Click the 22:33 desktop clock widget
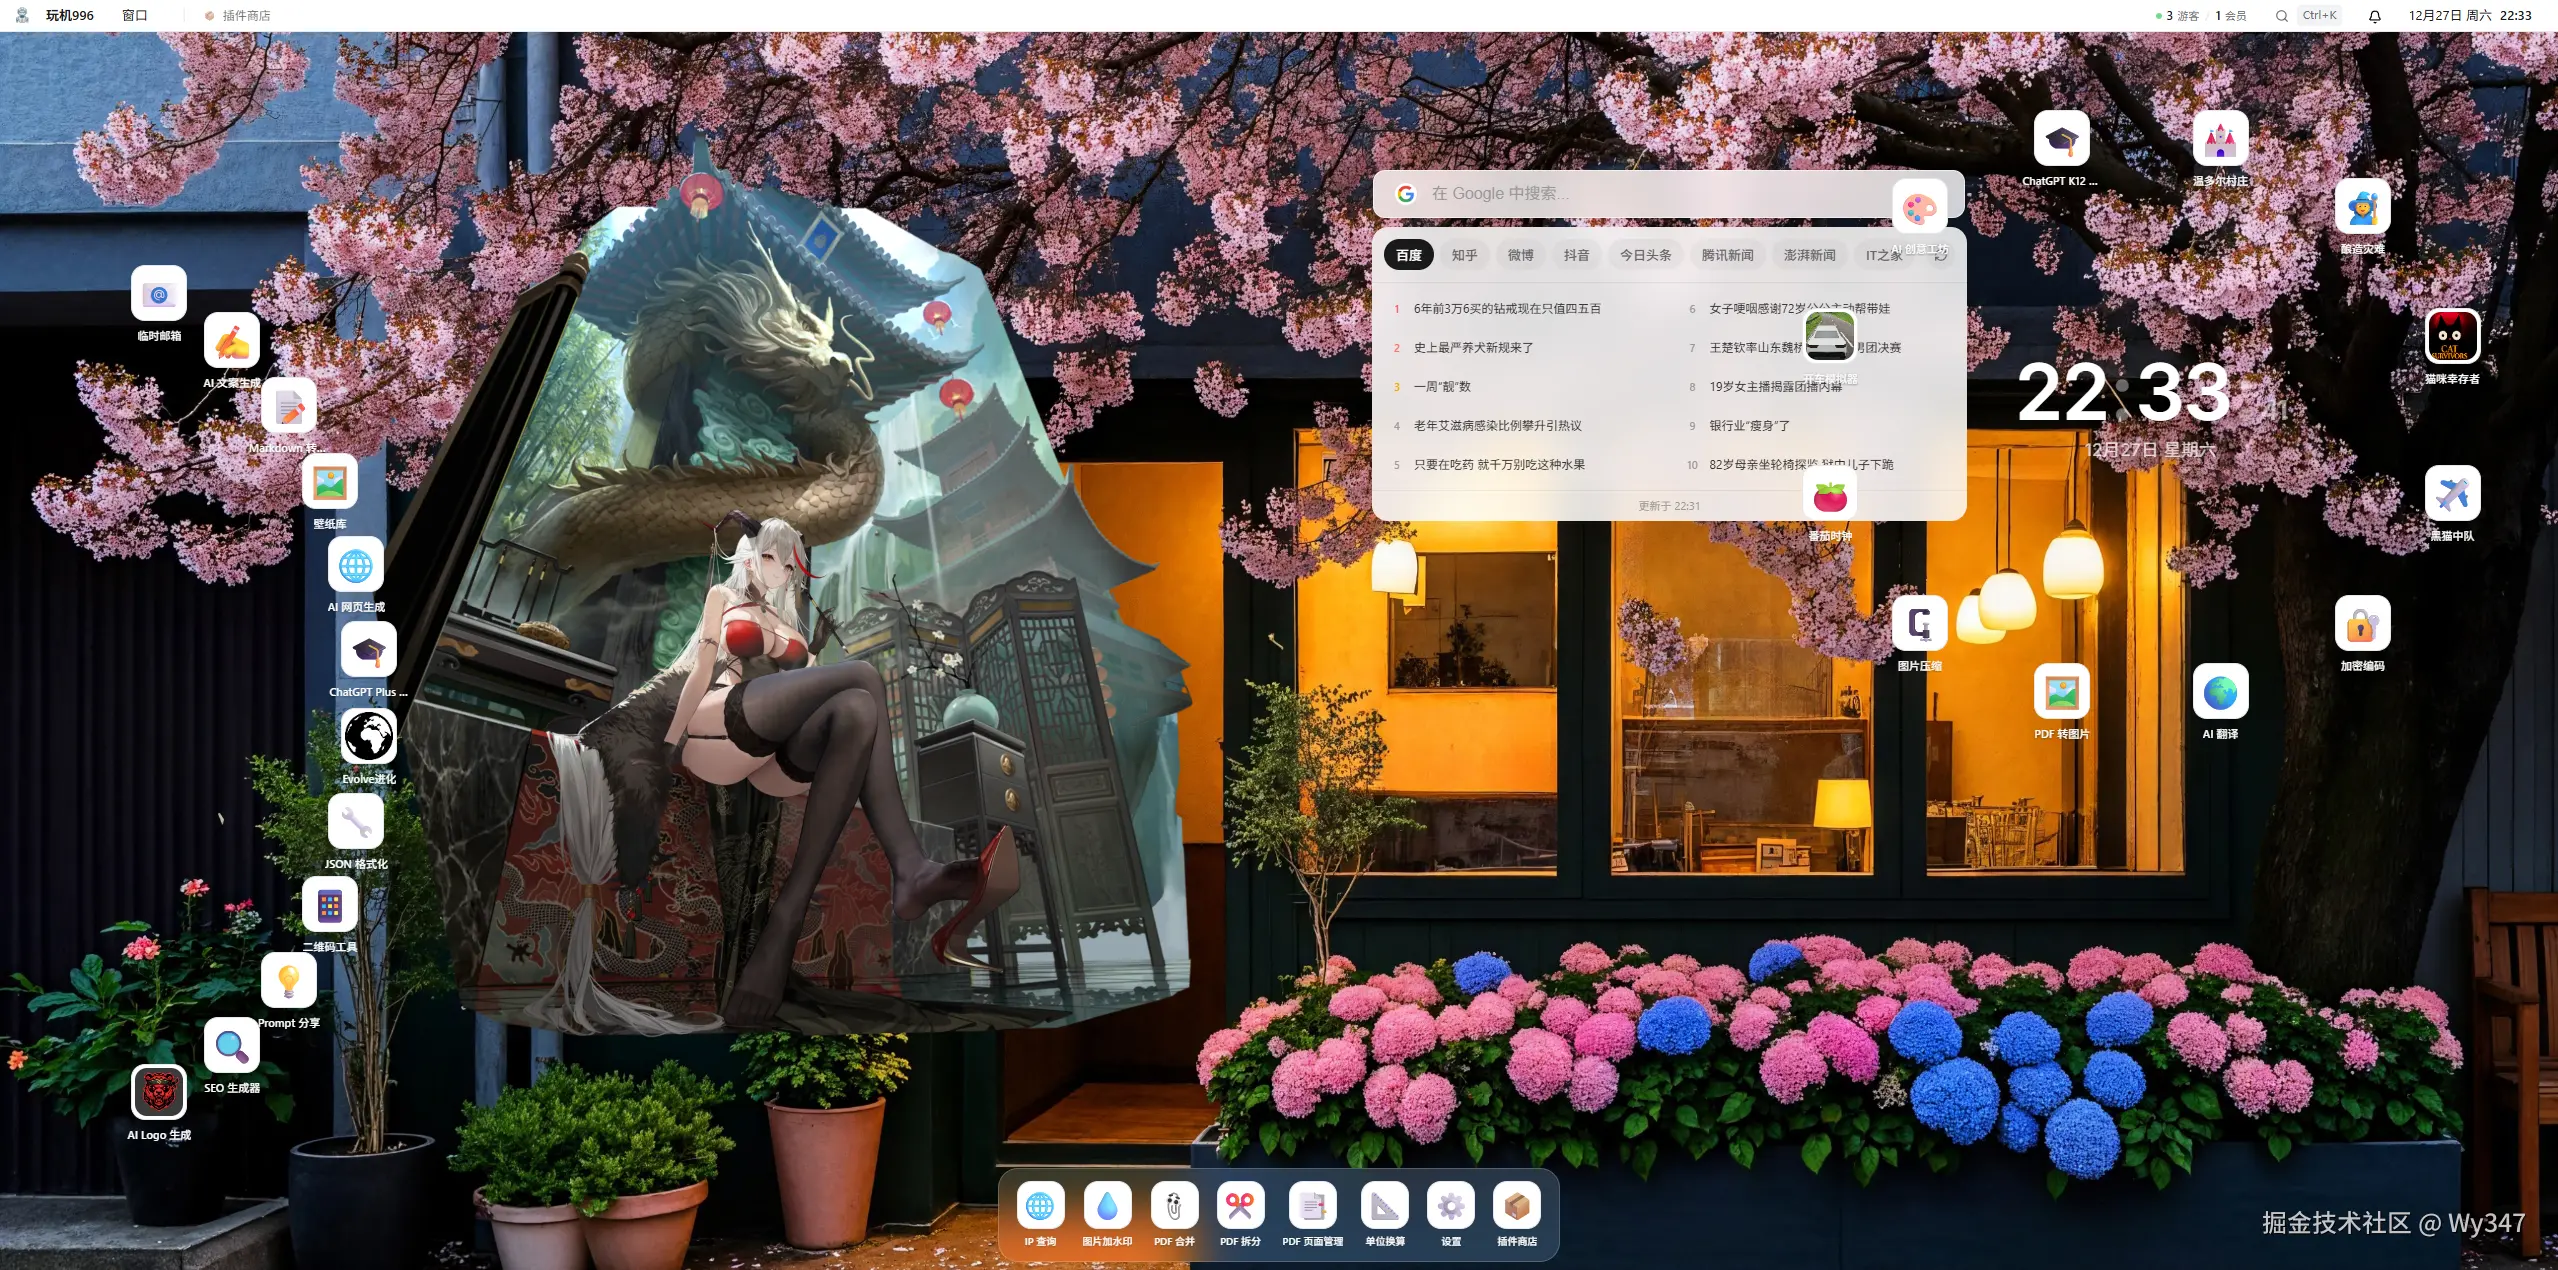Image resolution: width=2558 pixels, height=1270 pixels. click(x=2125, y=392)
